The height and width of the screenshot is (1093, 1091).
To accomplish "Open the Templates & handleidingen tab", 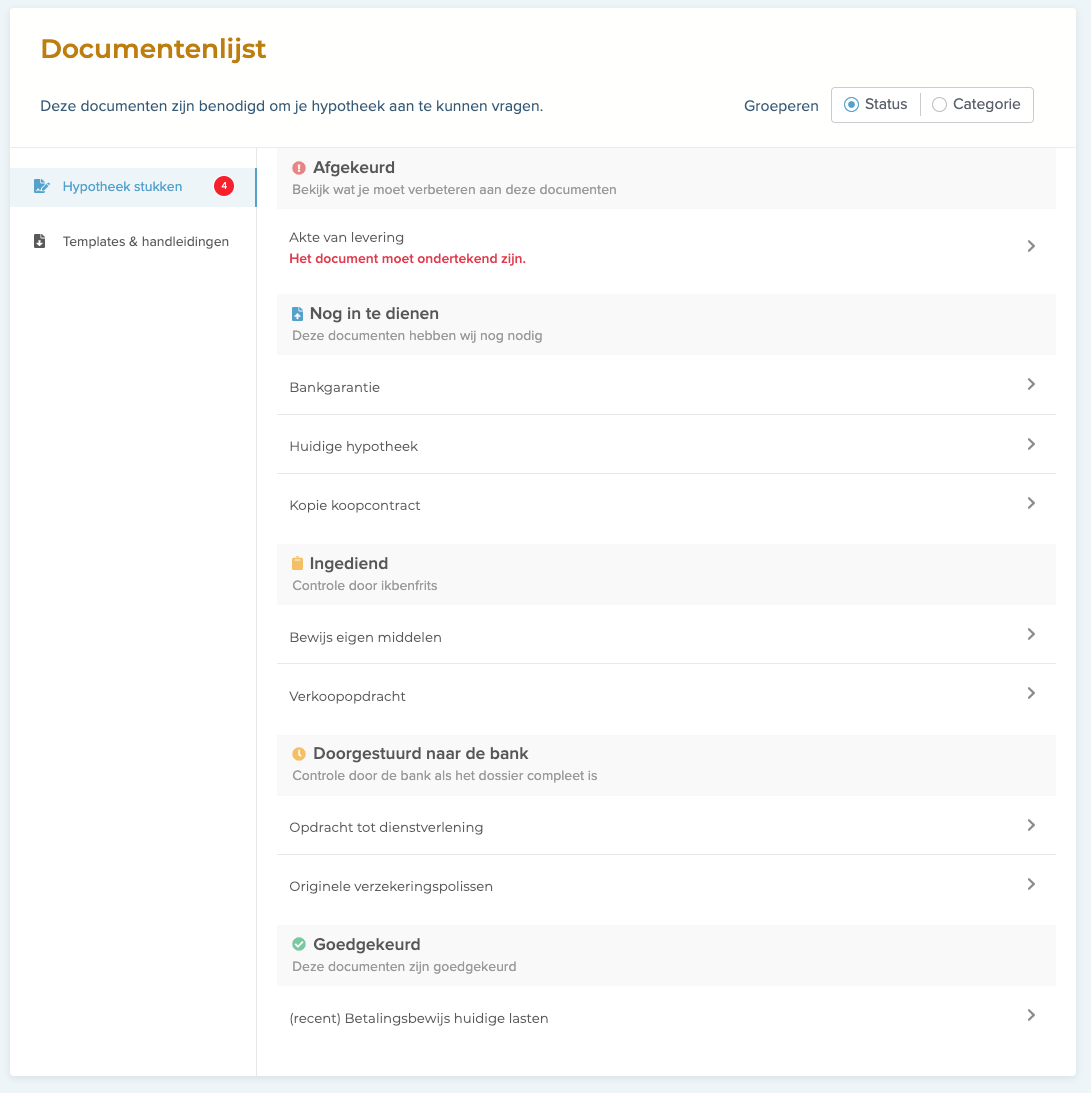I will pos(145,241).
